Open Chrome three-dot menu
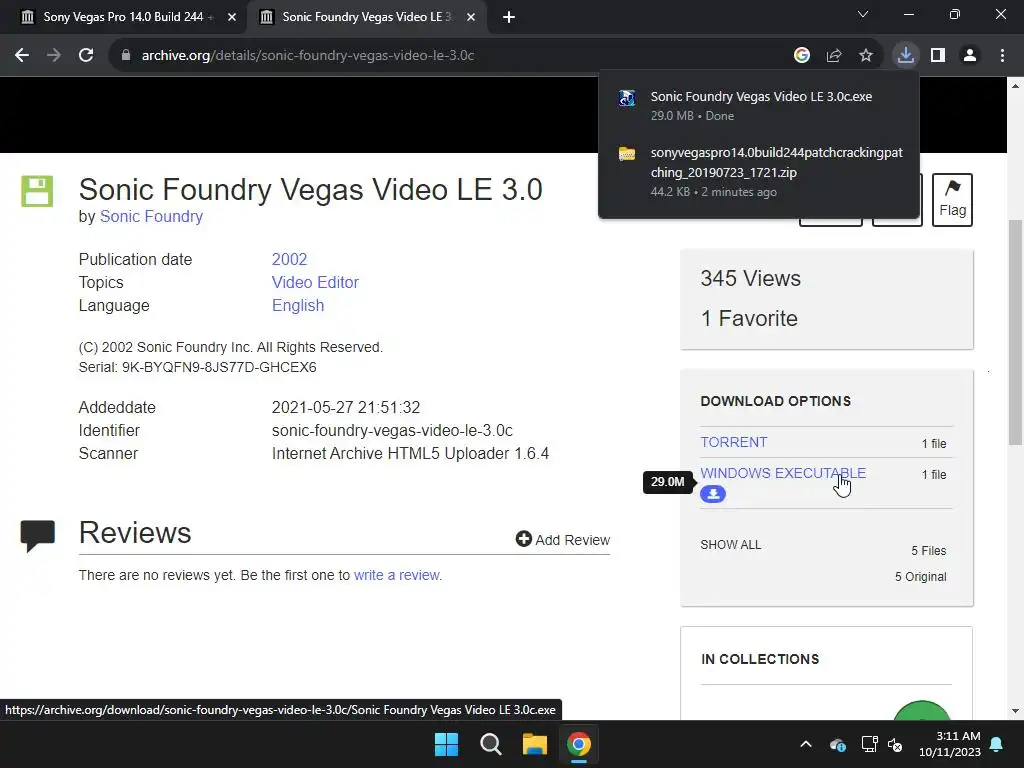Image resolution: width=1024 pixels, height=768 pixels. coord(1002,56)
